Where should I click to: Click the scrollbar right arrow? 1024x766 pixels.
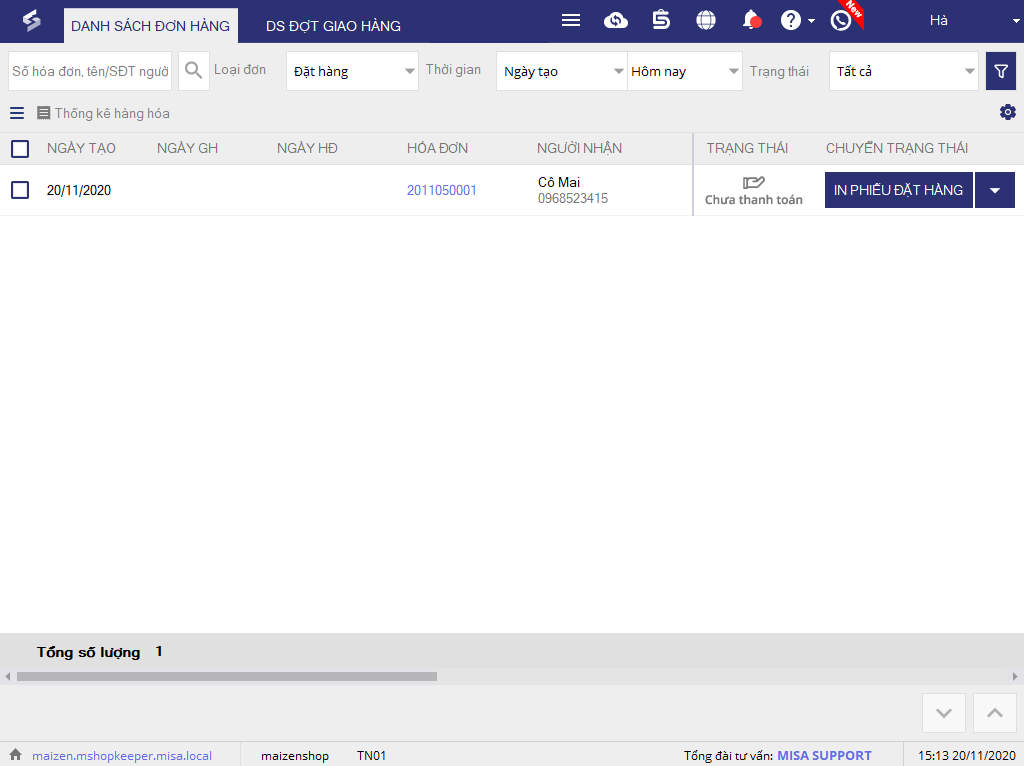click(x=1015, y=677)
